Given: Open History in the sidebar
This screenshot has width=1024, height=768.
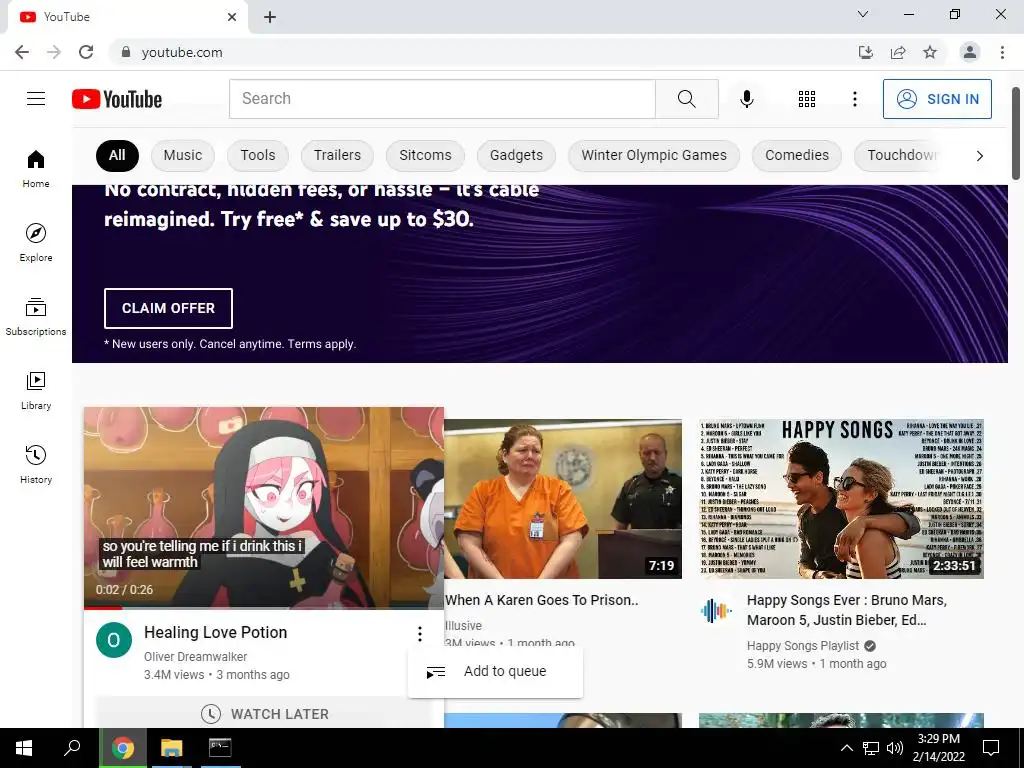Looking at the screenshot, I should click(36, 464).
